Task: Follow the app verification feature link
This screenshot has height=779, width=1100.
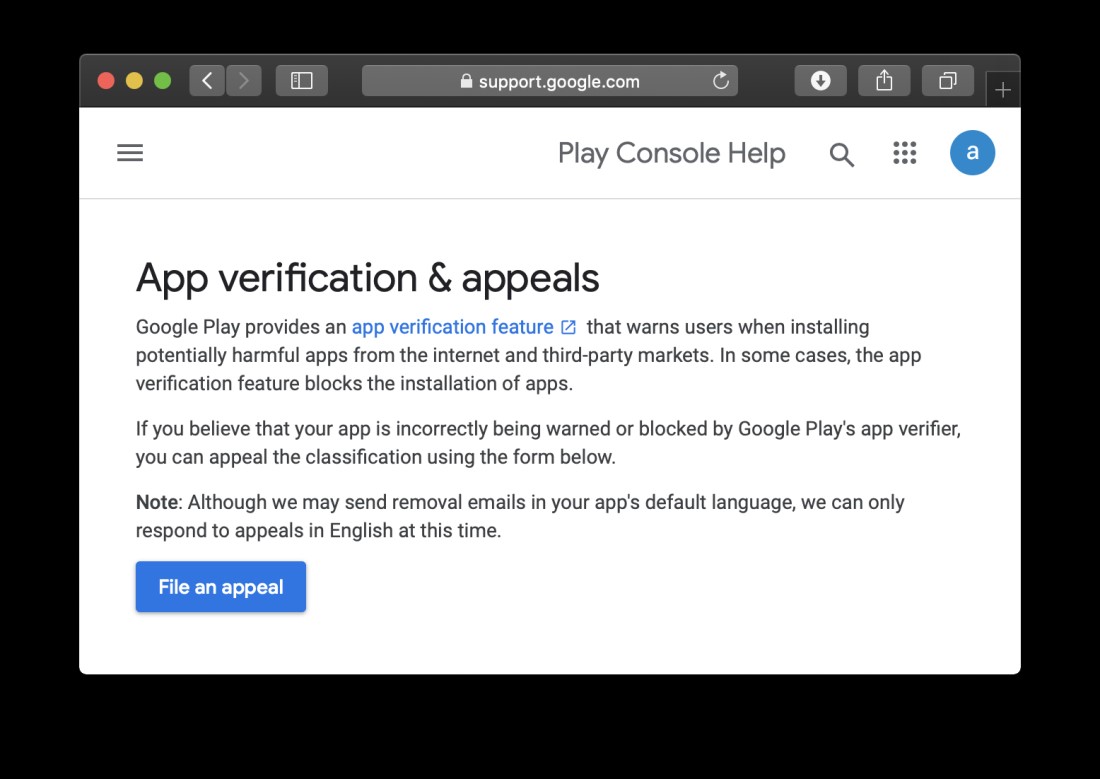Action: point(452,327)
